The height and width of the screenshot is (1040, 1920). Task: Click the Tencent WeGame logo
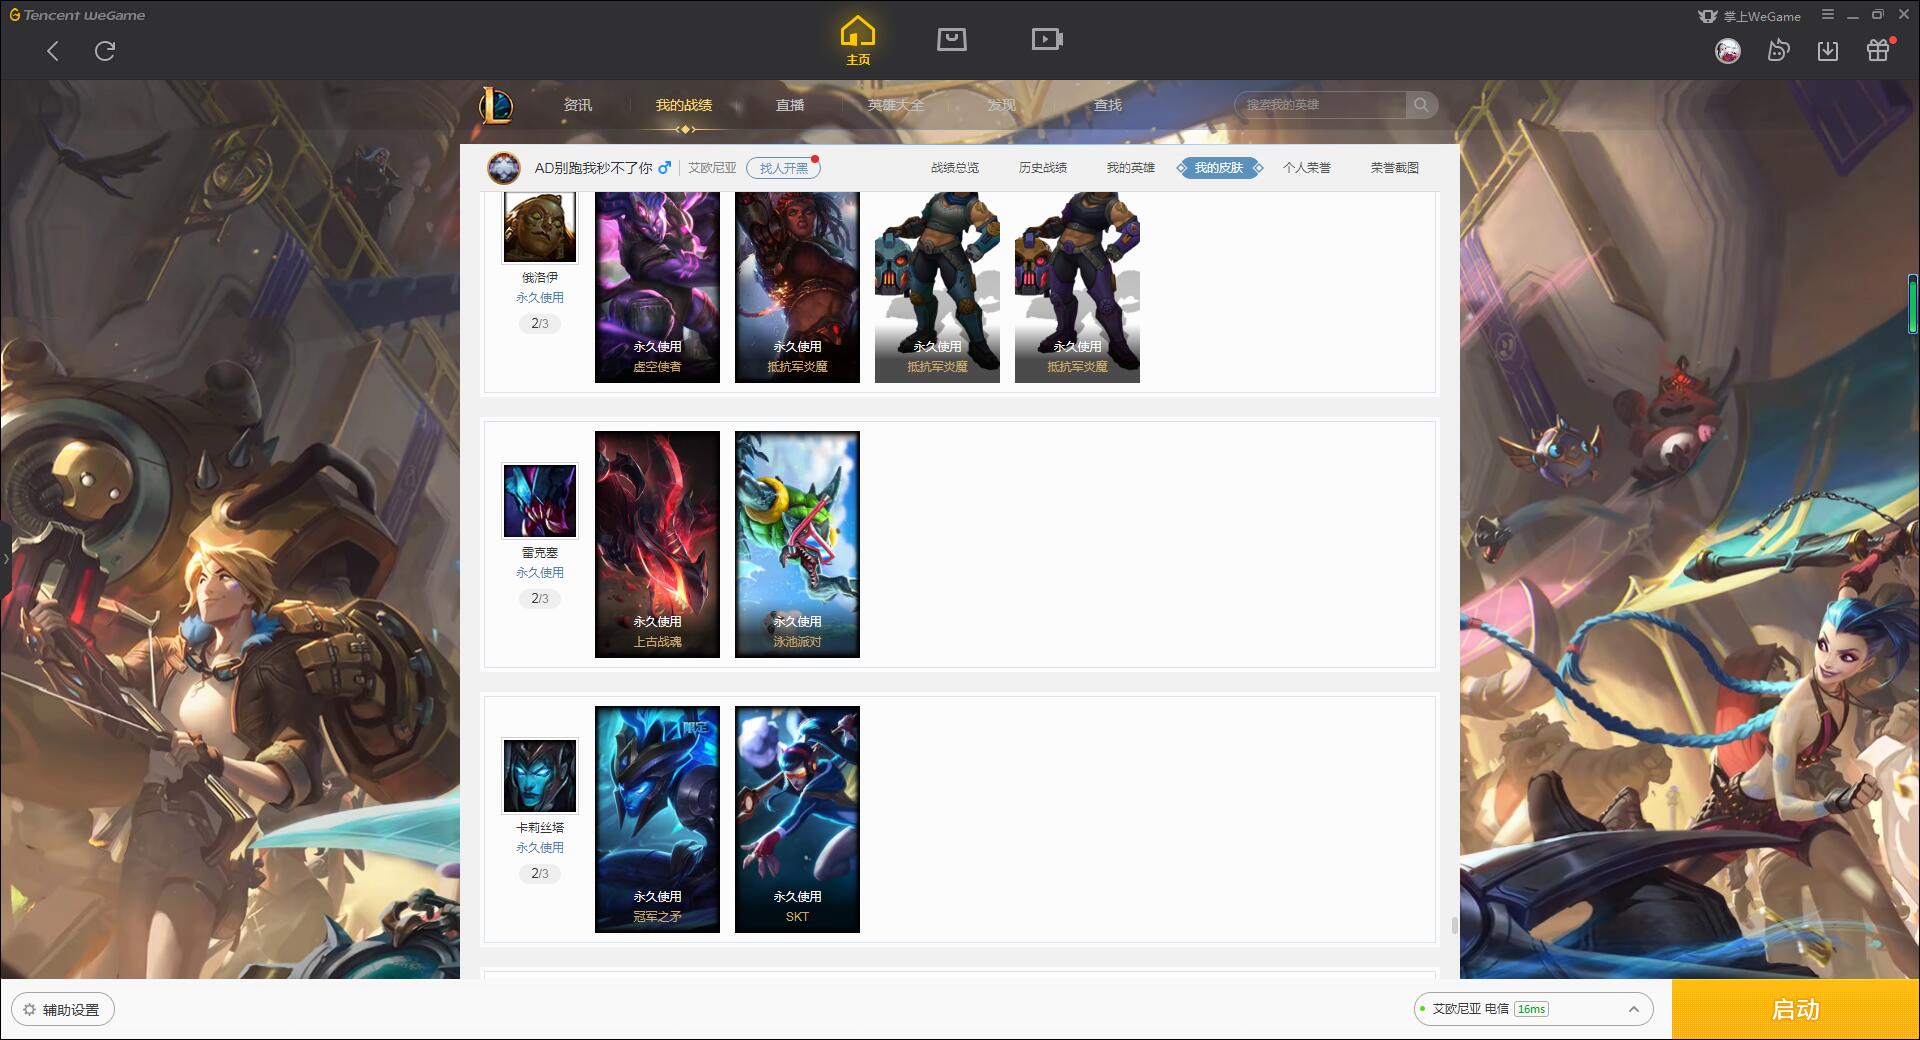pos(77,15)
